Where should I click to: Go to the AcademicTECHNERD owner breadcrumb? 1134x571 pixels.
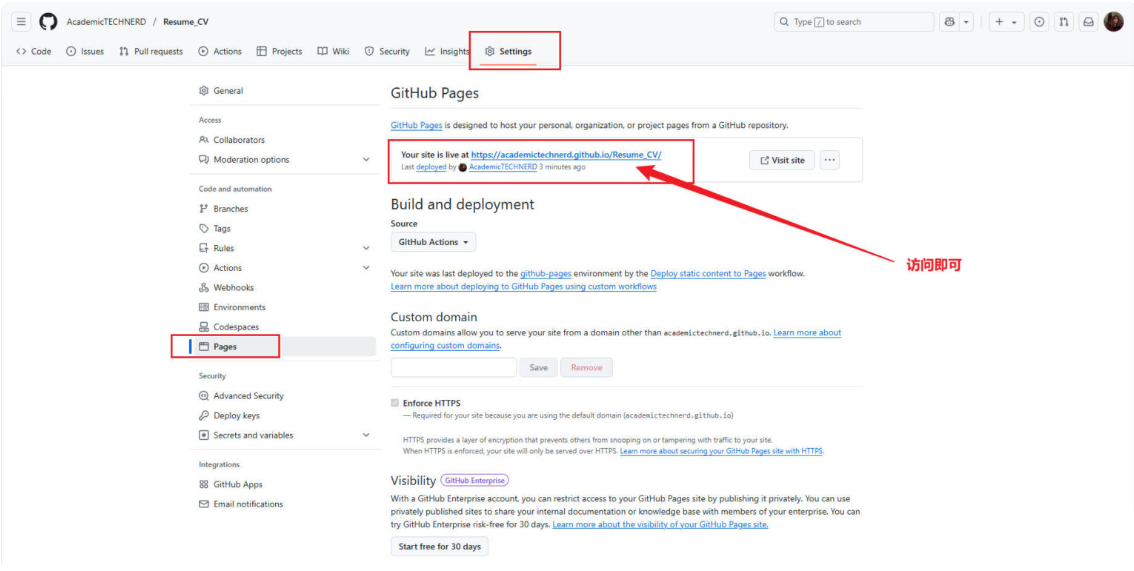click(107, 22)
